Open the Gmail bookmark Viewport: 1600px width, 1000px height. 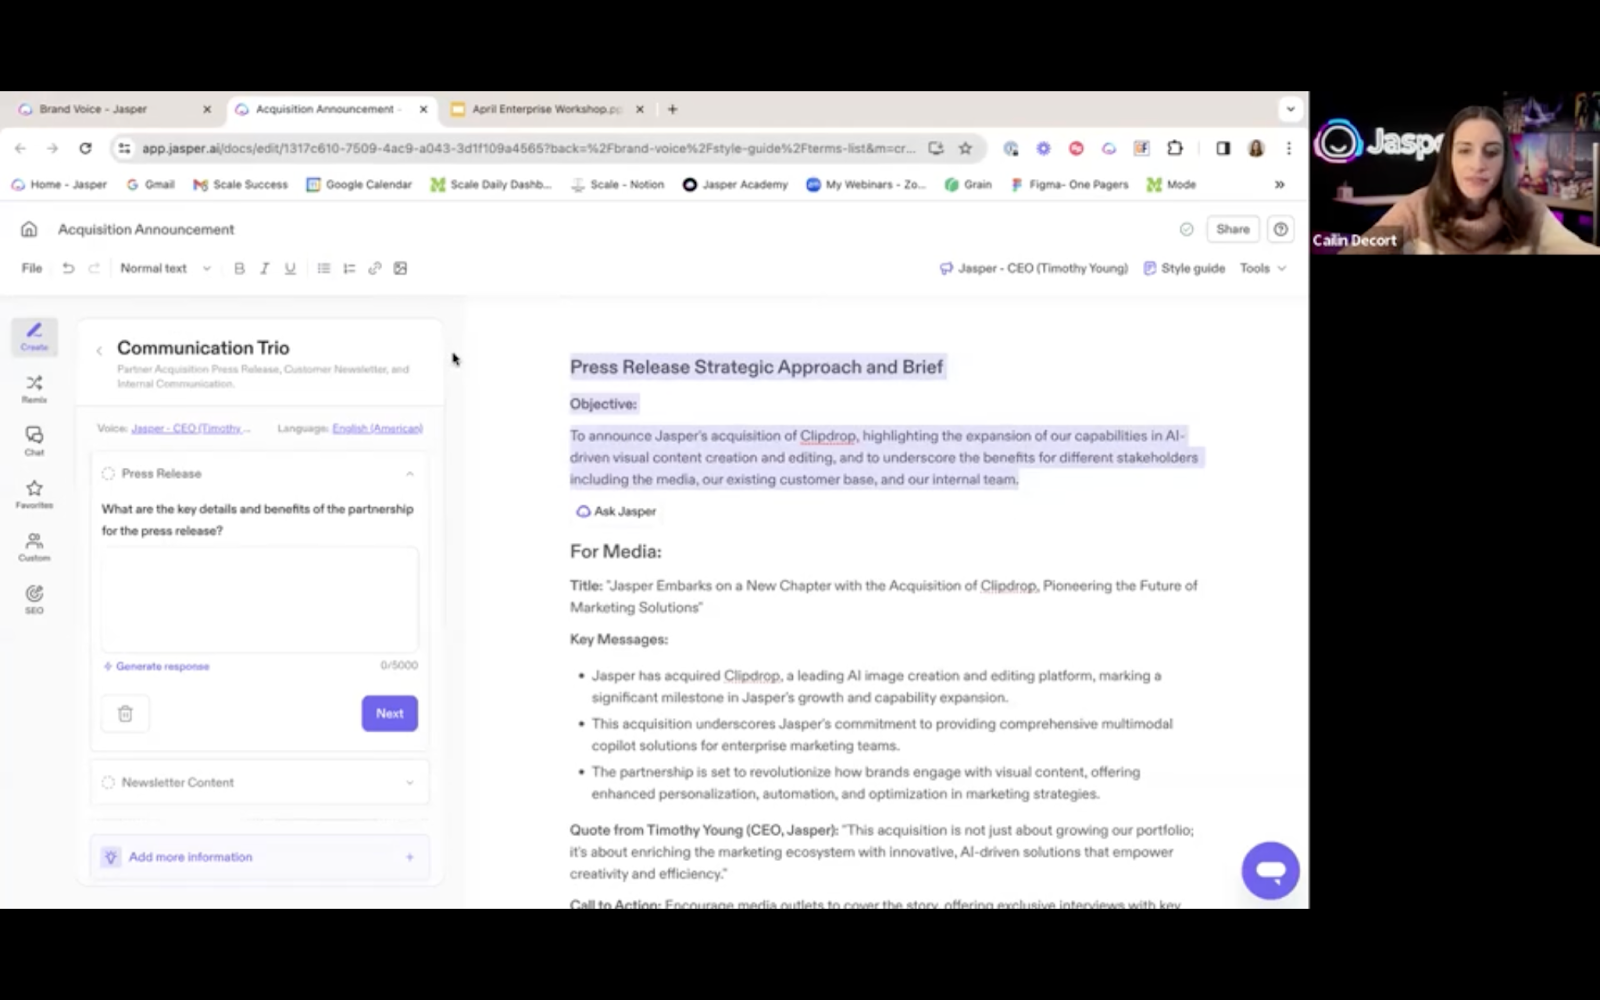click(x=150, y=184)
